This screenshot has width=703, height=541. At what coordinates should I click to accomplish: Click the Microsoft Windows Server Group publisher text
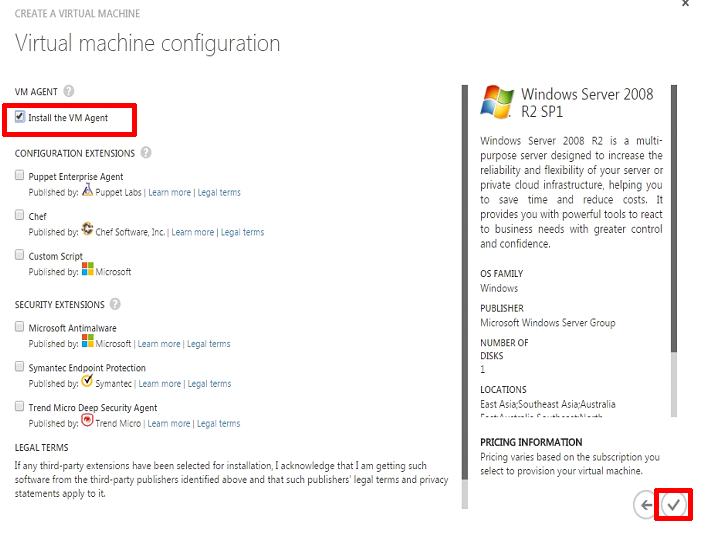[547, 323]
